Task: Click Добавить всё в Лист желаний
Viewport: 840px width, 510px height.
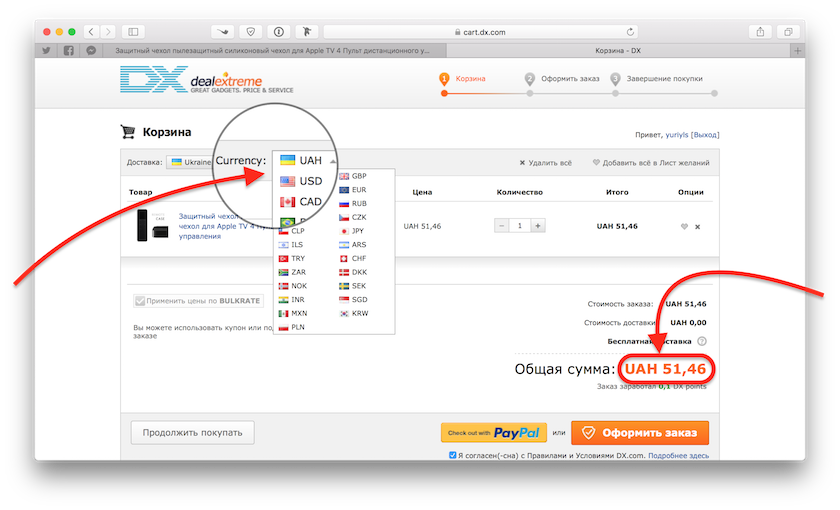Action: [651, 163]
